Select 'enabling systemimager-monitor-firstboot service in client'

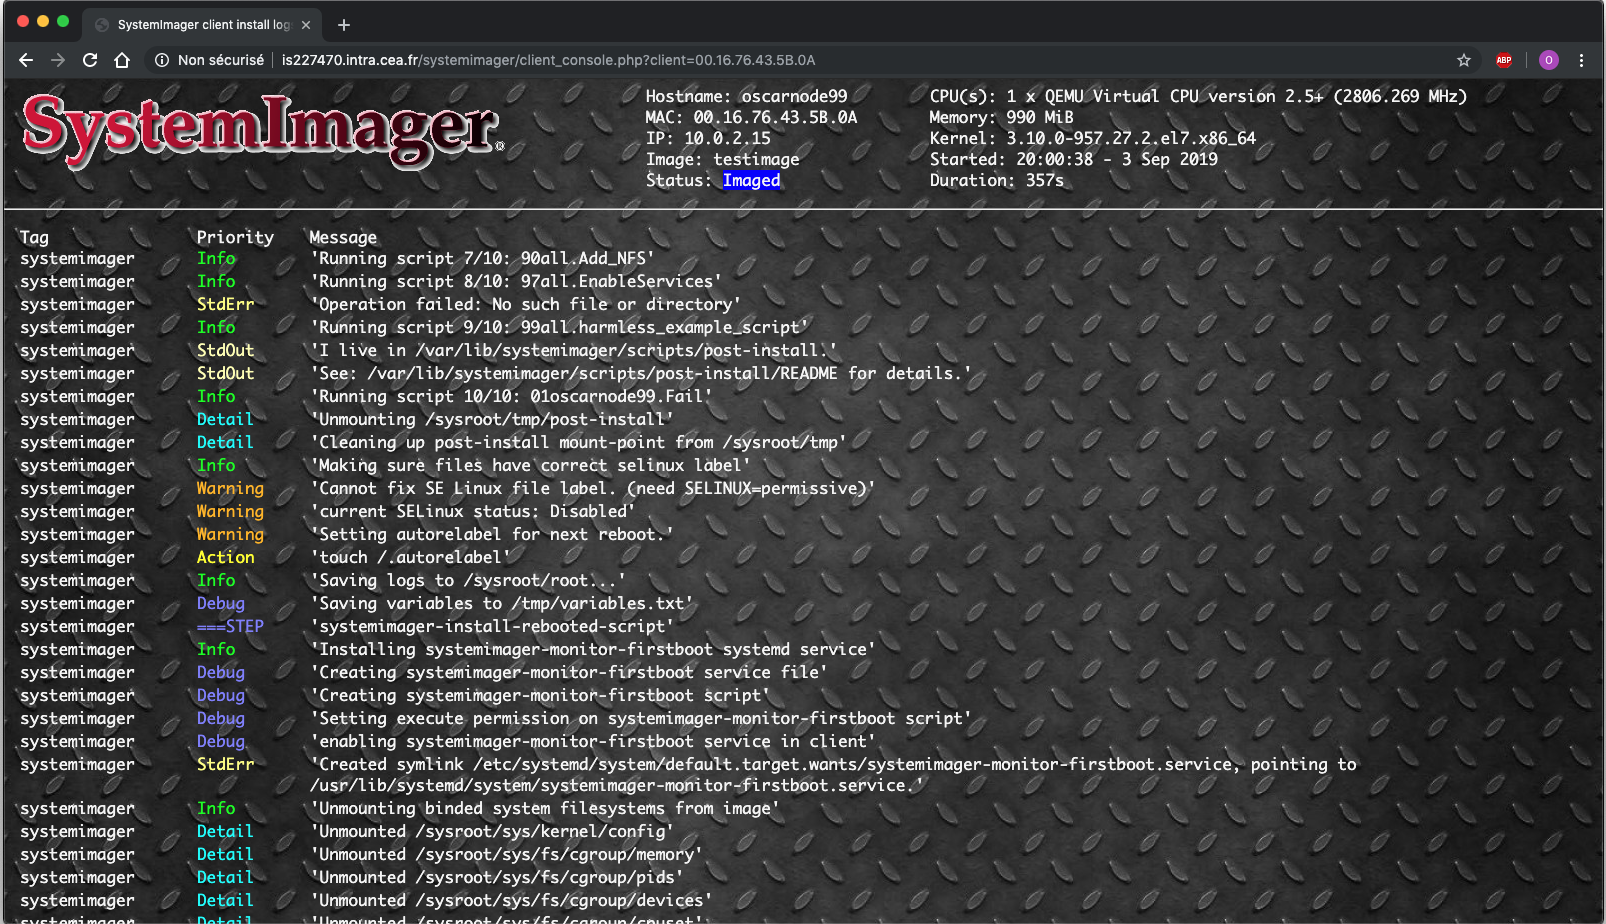click(x=592, y=741)
